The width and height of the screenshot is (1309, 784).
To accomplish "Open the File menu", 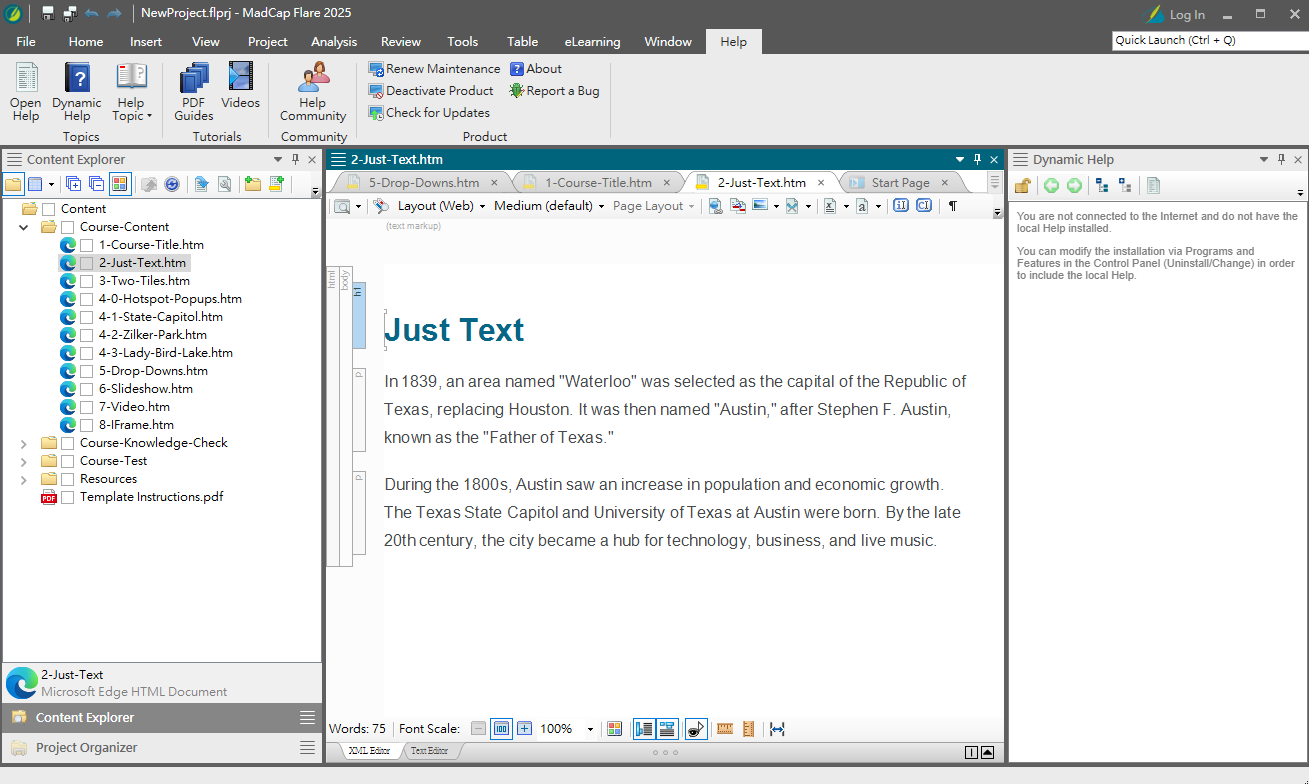I will tap(26, 41).
